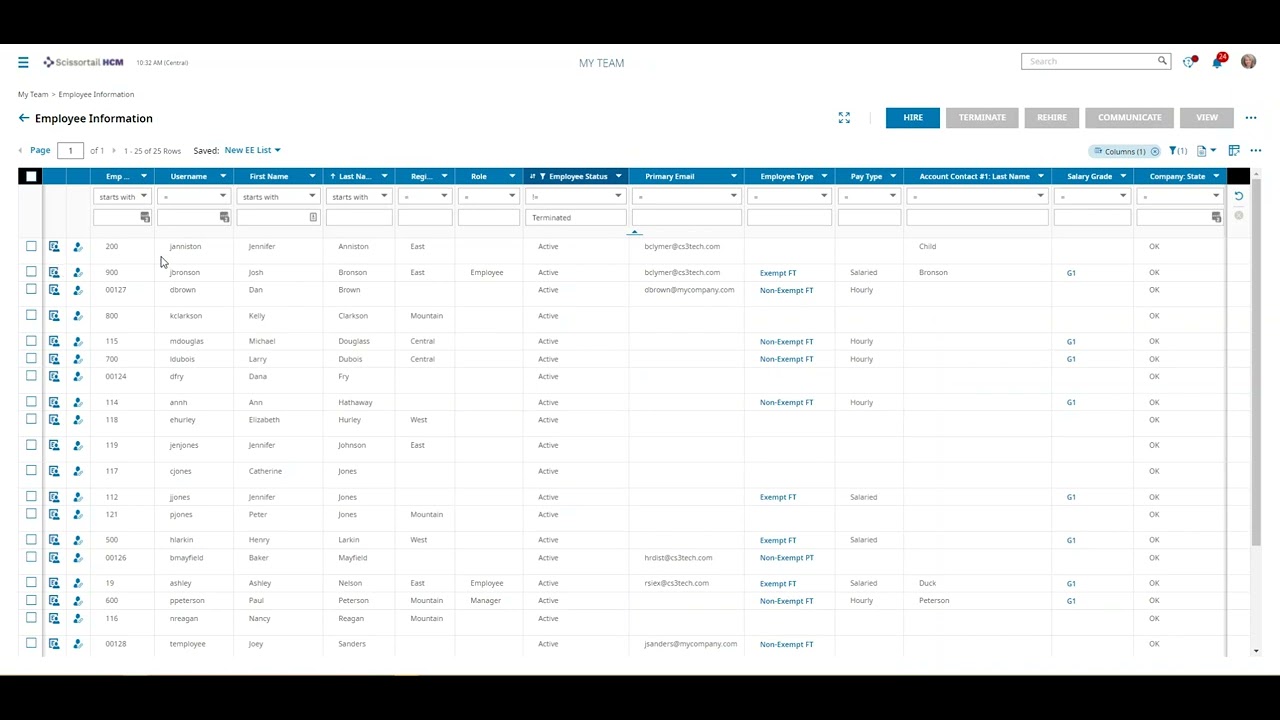
Task: Open the help assistant icon near the bell
Action: click(x=1189, y=62)
